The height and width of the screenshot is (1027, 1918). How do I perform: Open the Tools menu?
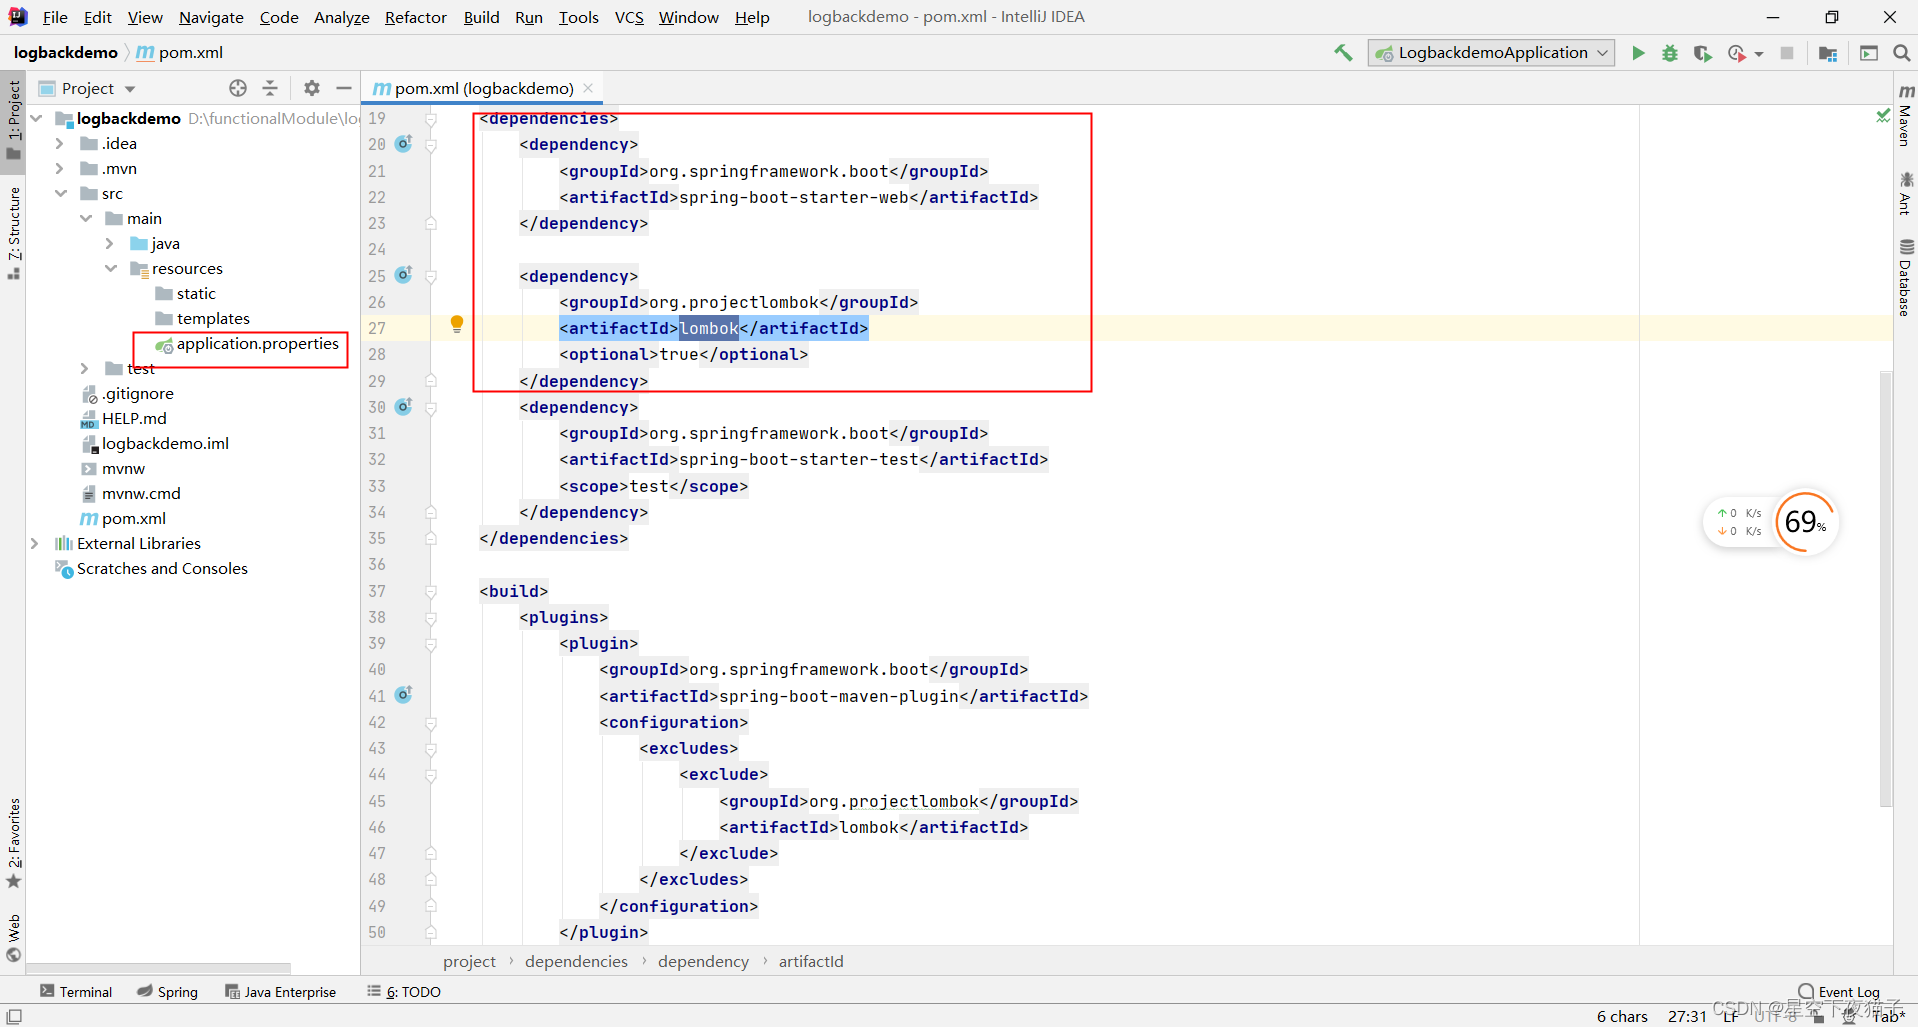click(x=578, y=17)
